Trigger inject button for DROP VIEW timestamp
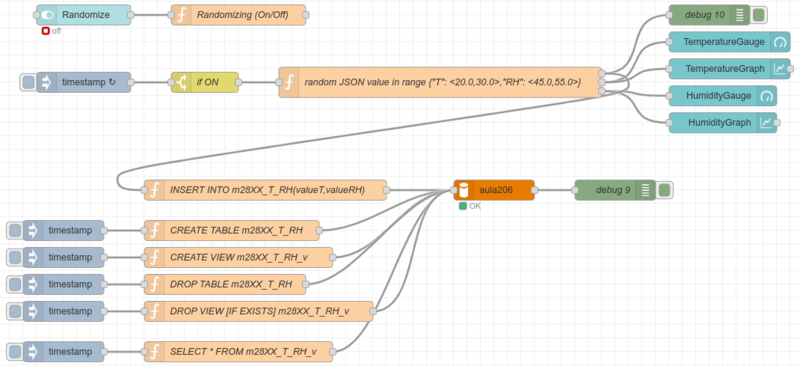The image size is (800, 366). coord(15,311)
